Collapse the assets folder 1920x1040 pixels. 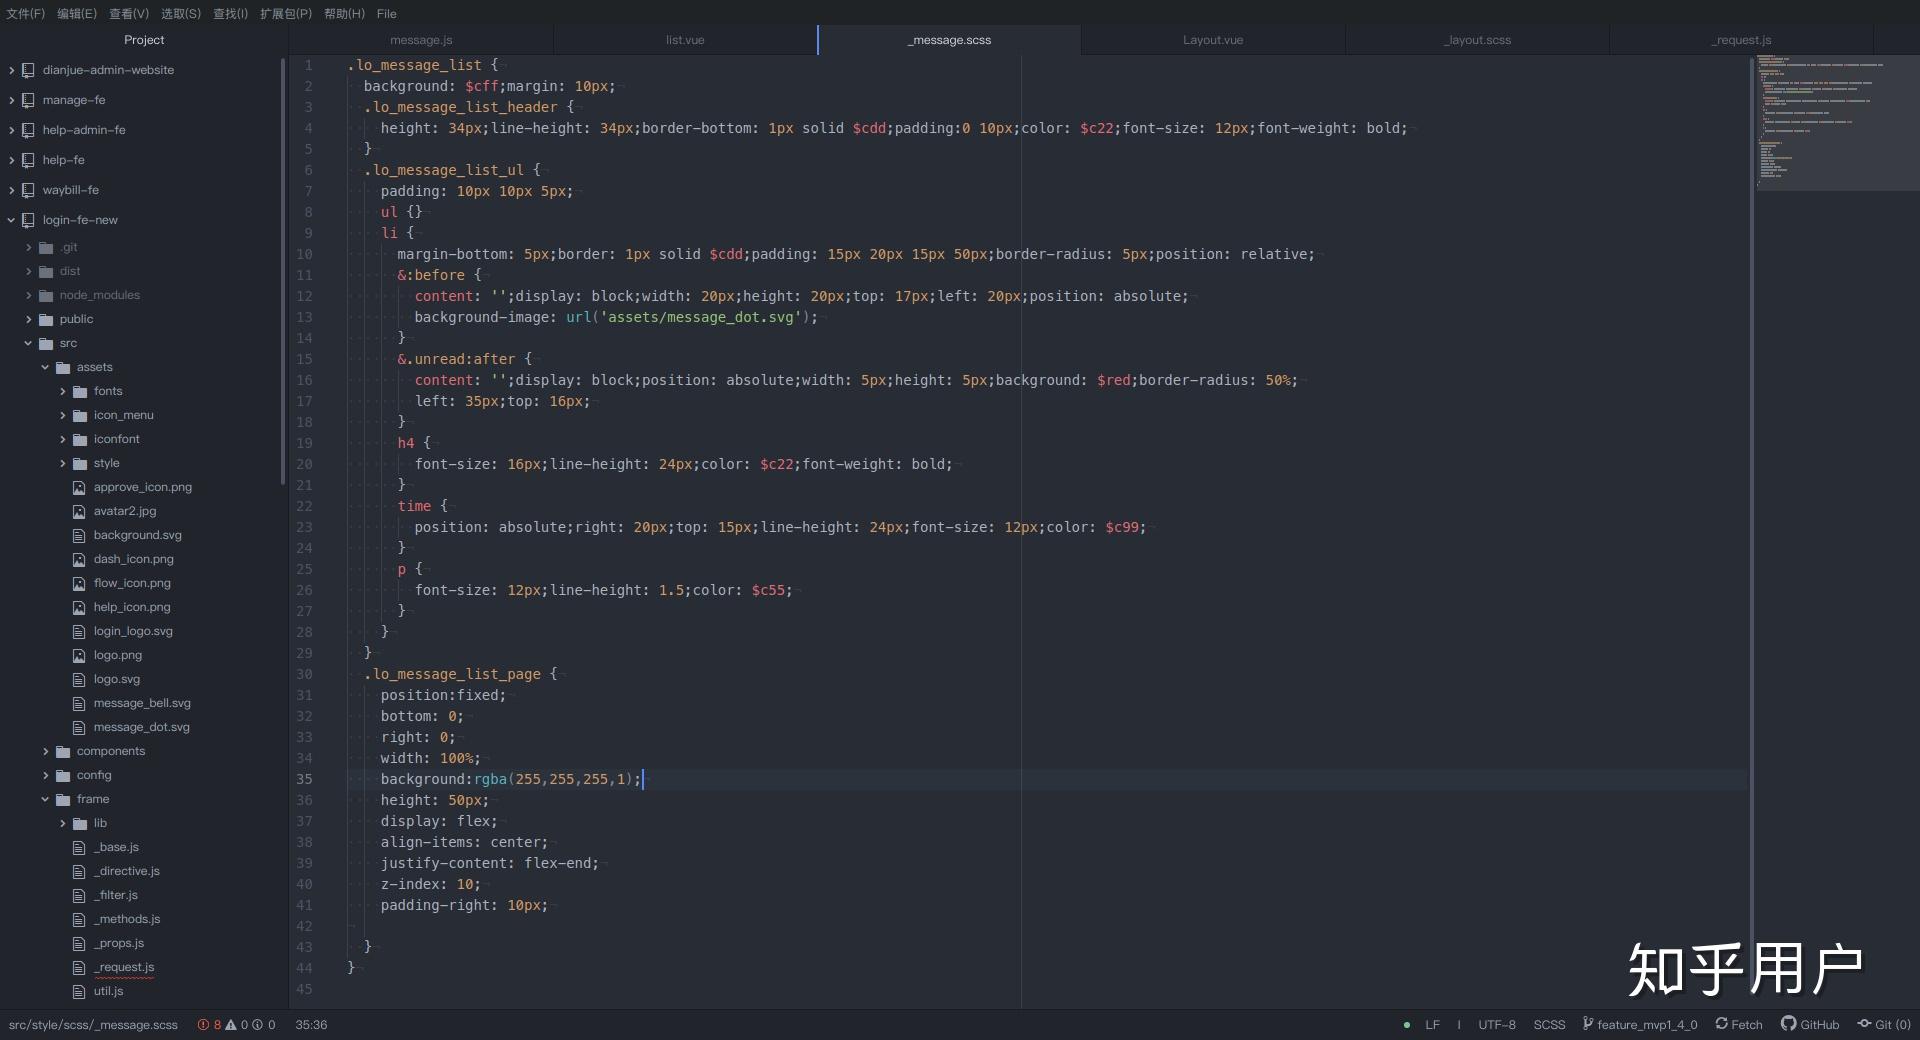94,367
